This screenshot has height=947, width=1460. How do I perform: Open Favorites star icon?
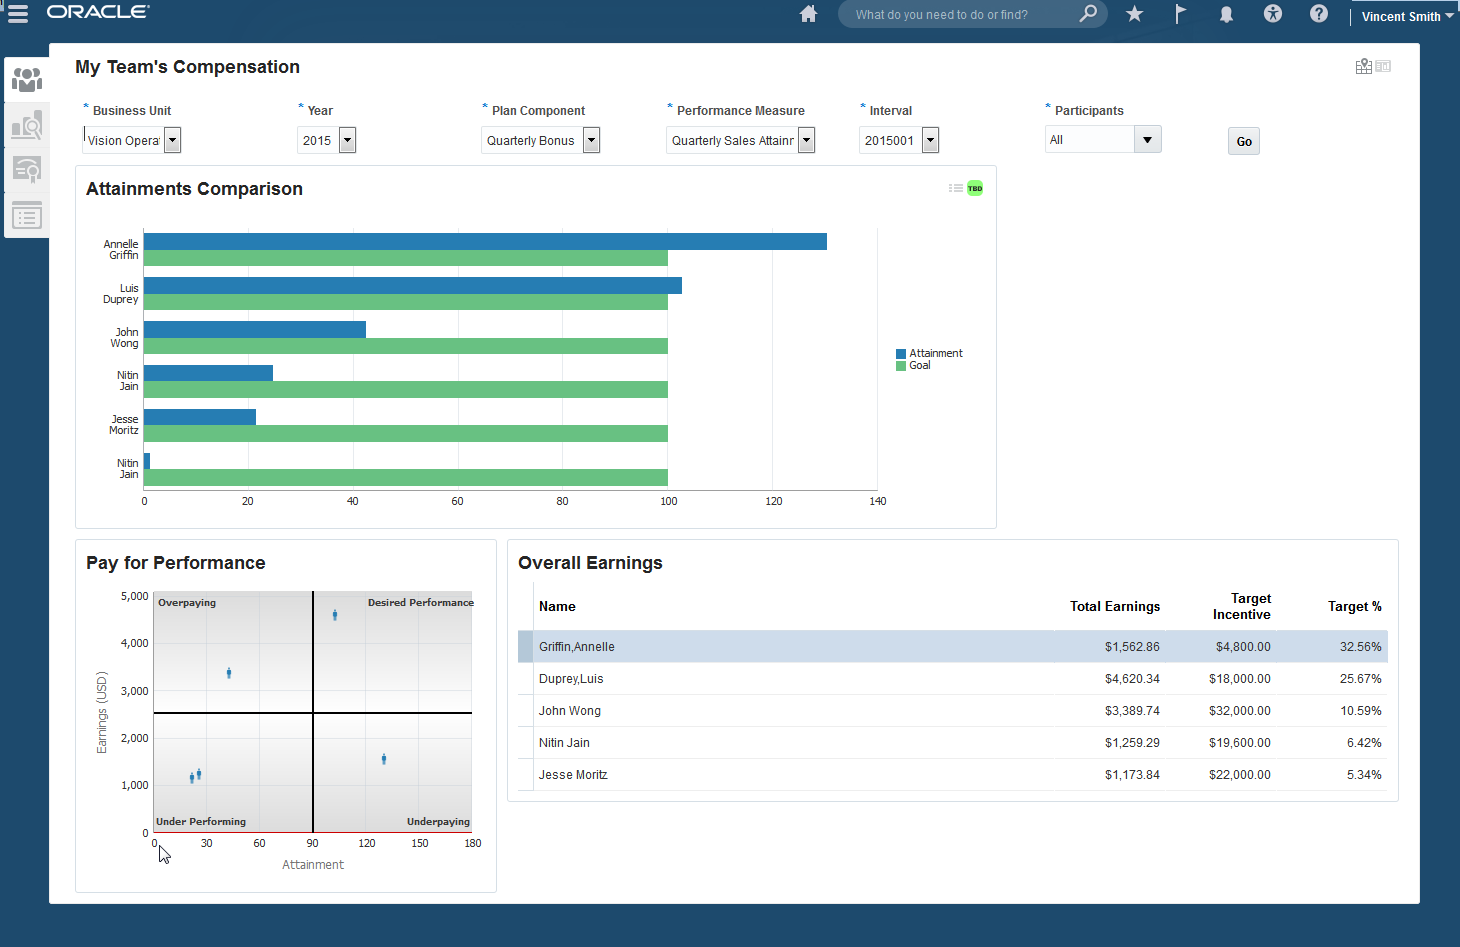coord(1134,14)
